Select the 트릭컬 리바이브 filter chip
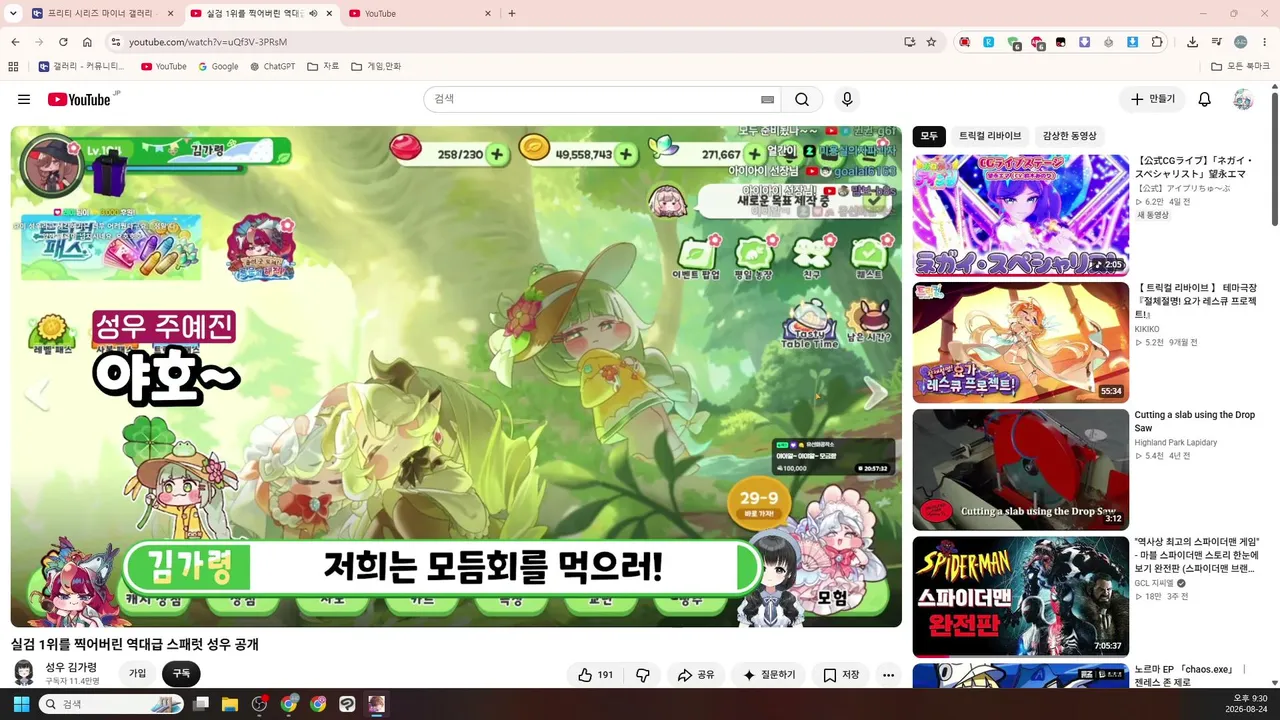Image resolution: width=1280 pixels, height=720 pixels. click(x=990, y=136)
